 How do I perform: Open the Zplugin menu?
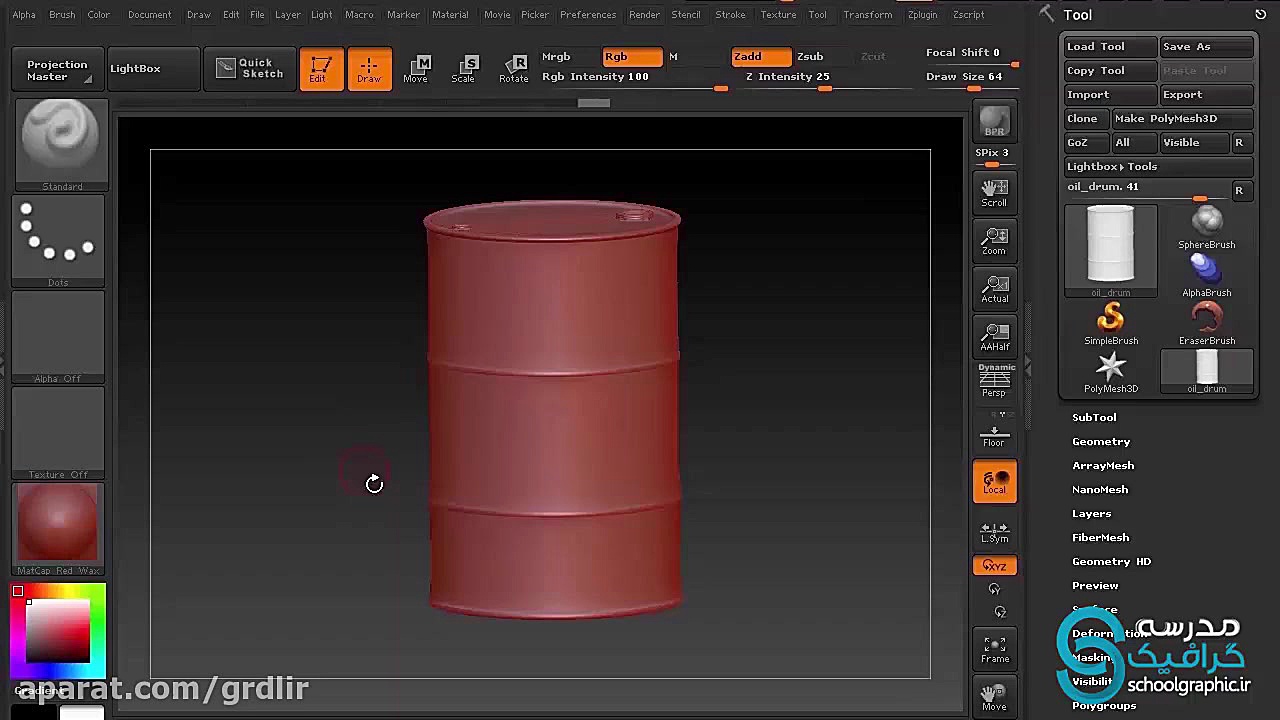922,15
